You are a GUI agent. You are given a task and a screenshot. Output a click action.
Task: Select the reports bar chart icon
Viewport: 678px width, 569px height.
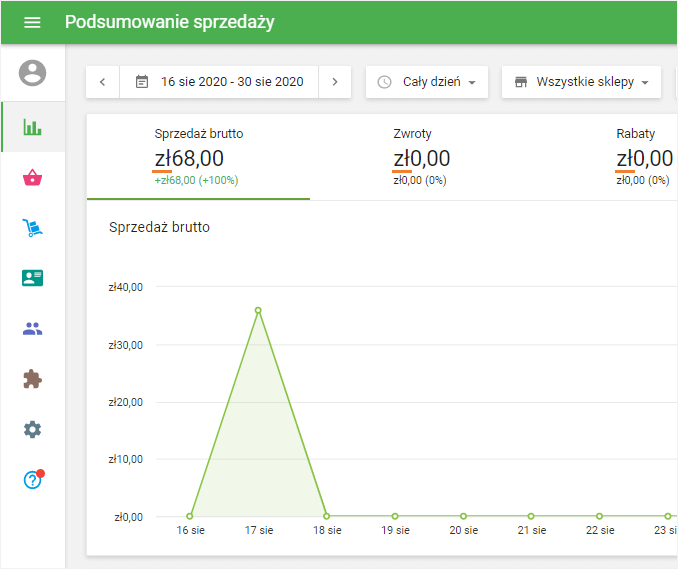[33, 127]
